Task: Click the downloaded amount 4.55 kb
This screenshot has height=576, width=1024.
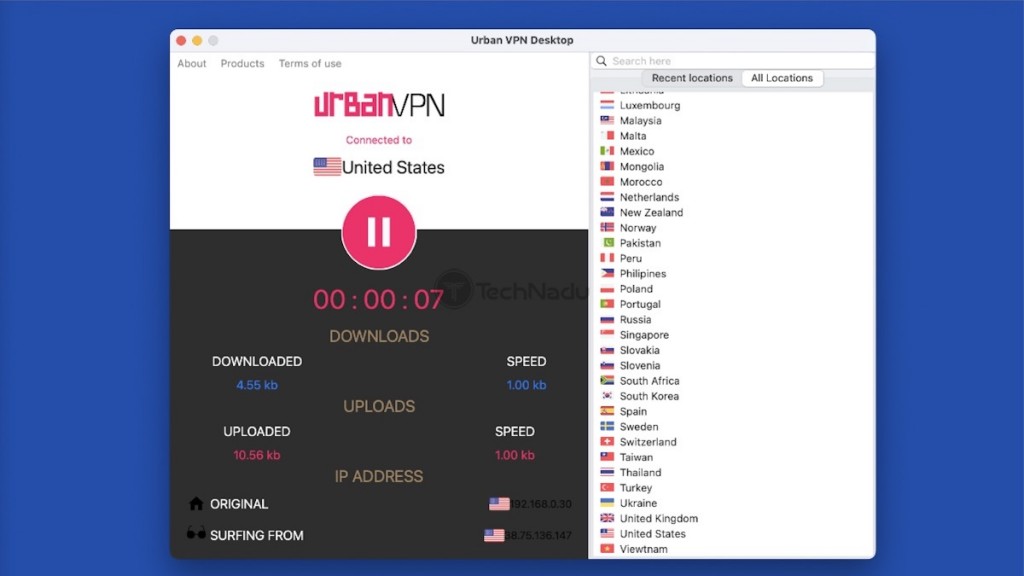Action: coord(257,385)
